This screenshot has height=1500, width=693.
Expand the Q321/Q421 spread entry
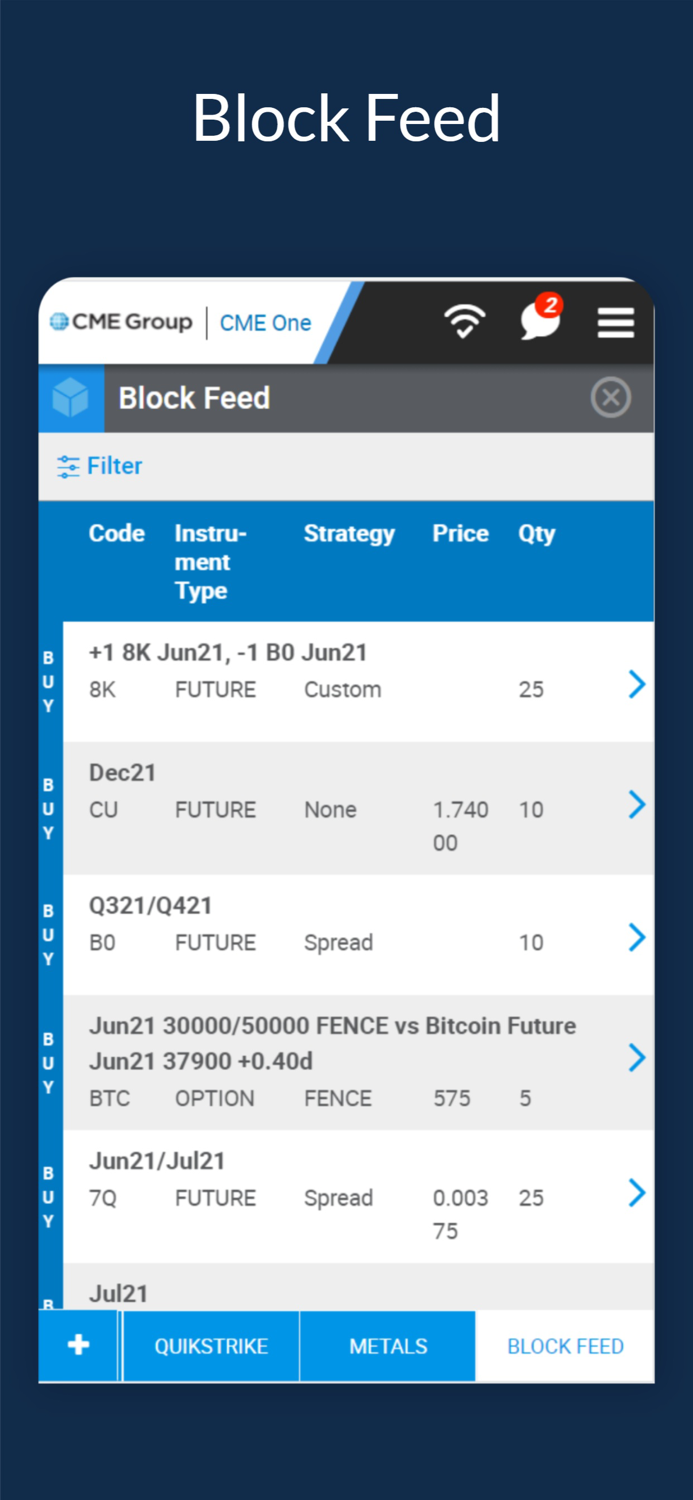tap(637, 937)
